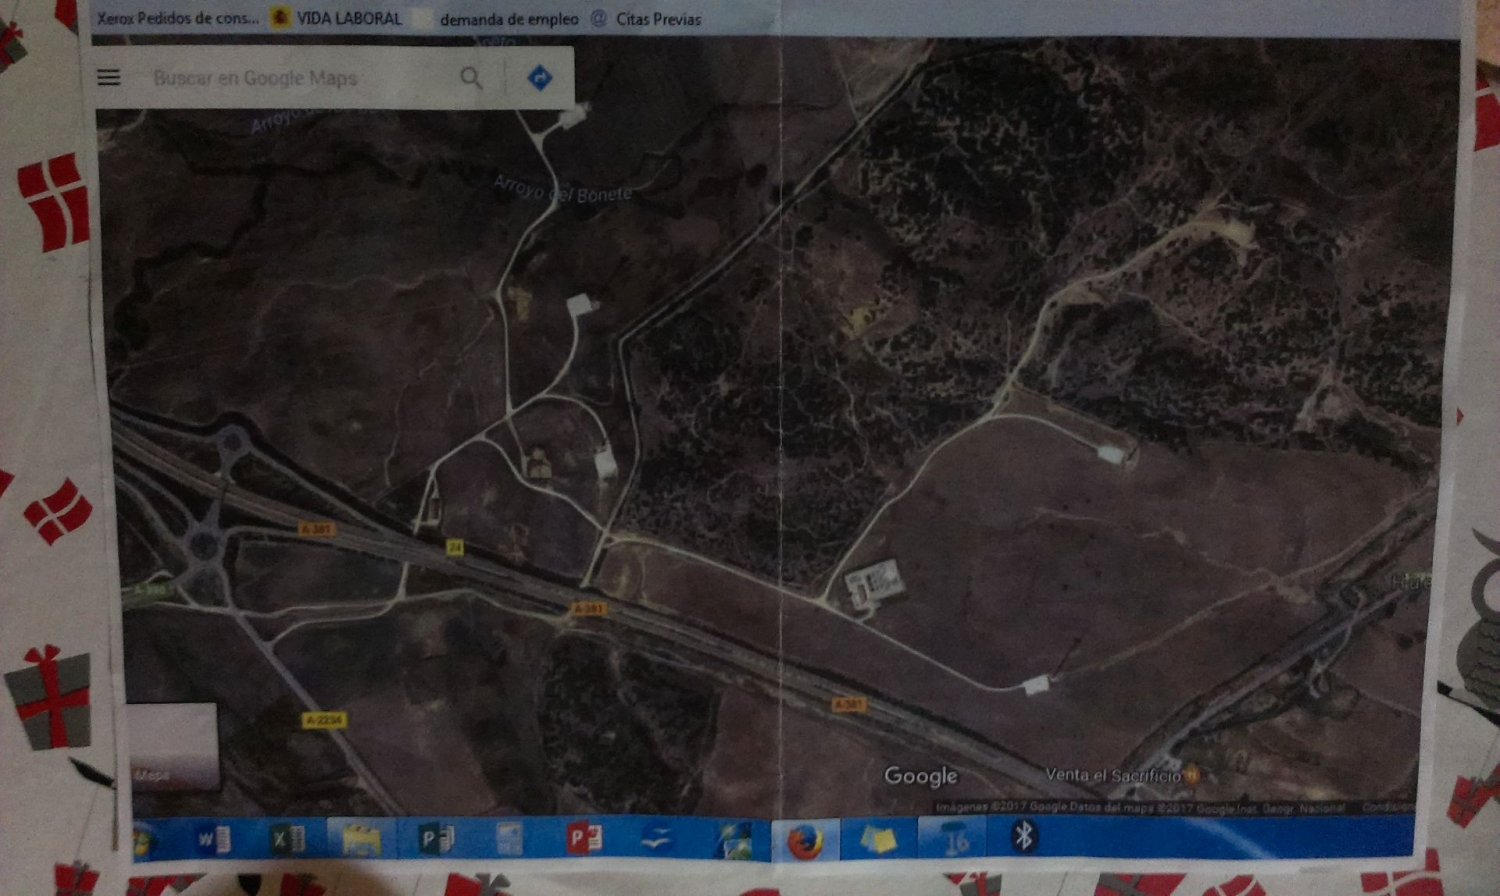1500x896 pixels.
Task: Open the Google Maps hamburger menu
Action: [x=109, y=78]
